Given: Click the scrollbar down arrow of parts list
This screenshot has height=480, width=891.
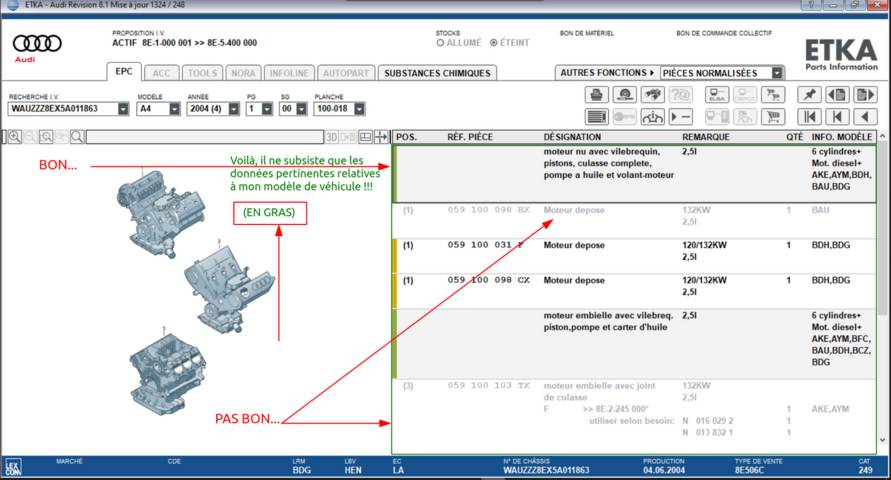Looking at the screenshot, I should pos(882,440).
